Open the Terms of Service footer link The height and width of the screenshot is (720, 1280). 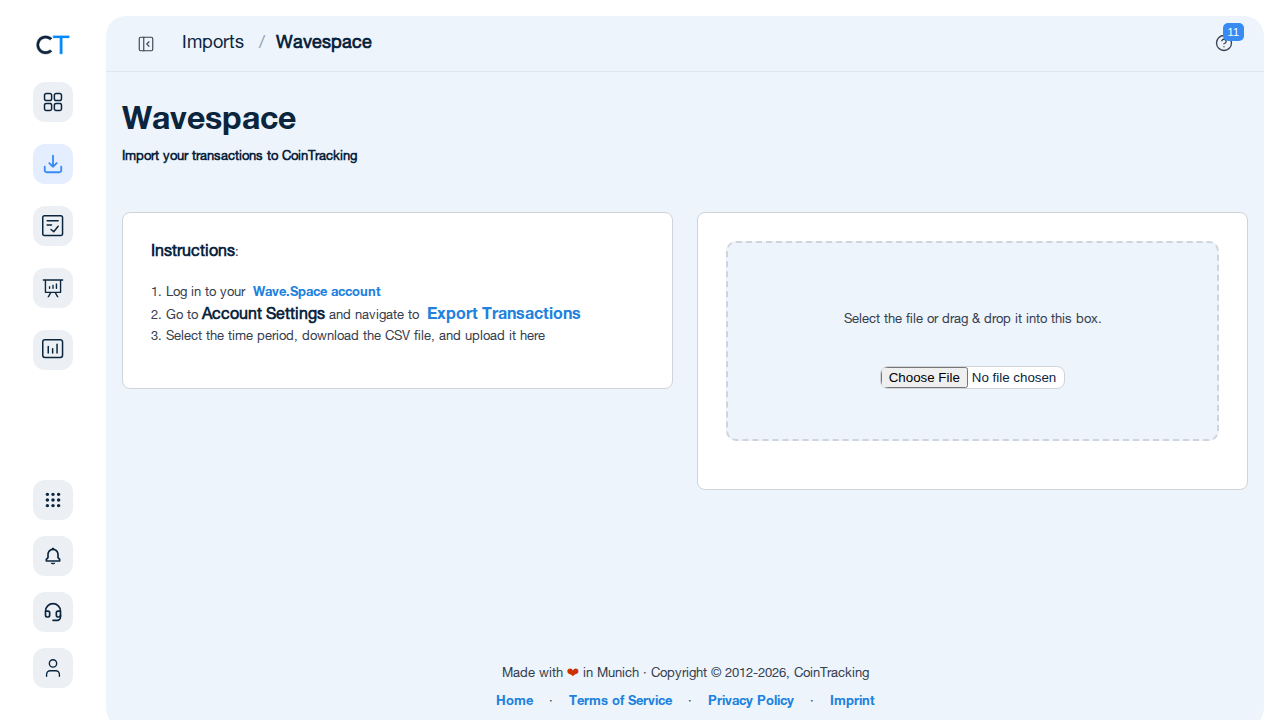click(621, 700)
